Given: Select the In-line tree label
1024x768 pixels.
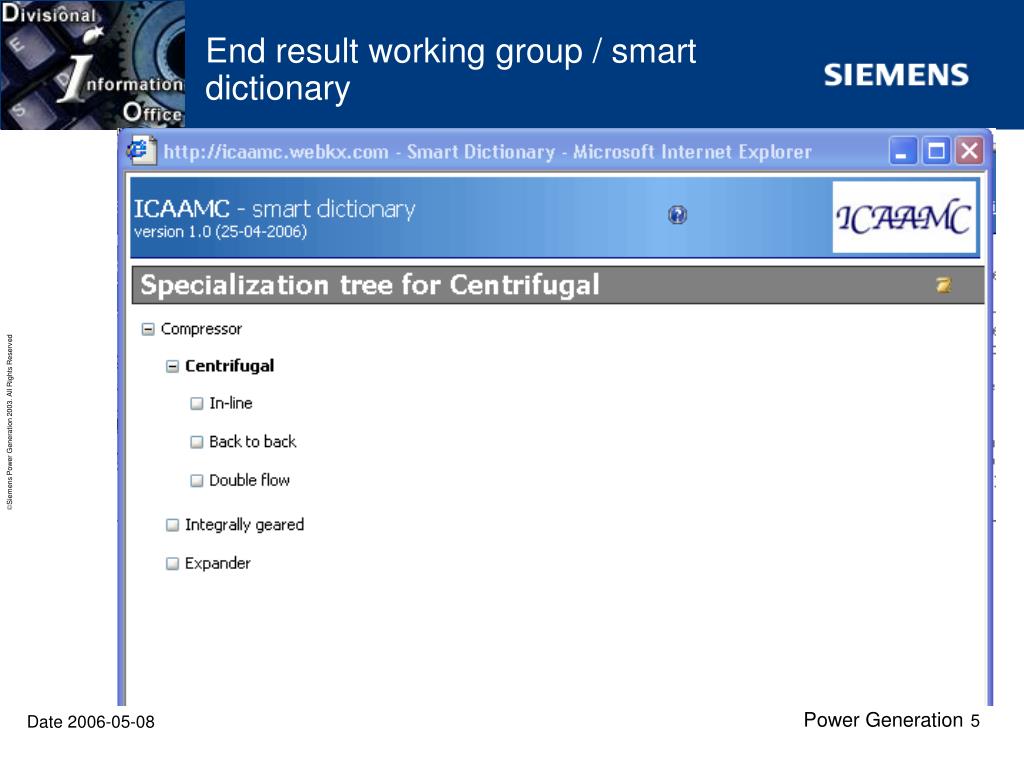Looking at the screenshot, I should point(231,403).
